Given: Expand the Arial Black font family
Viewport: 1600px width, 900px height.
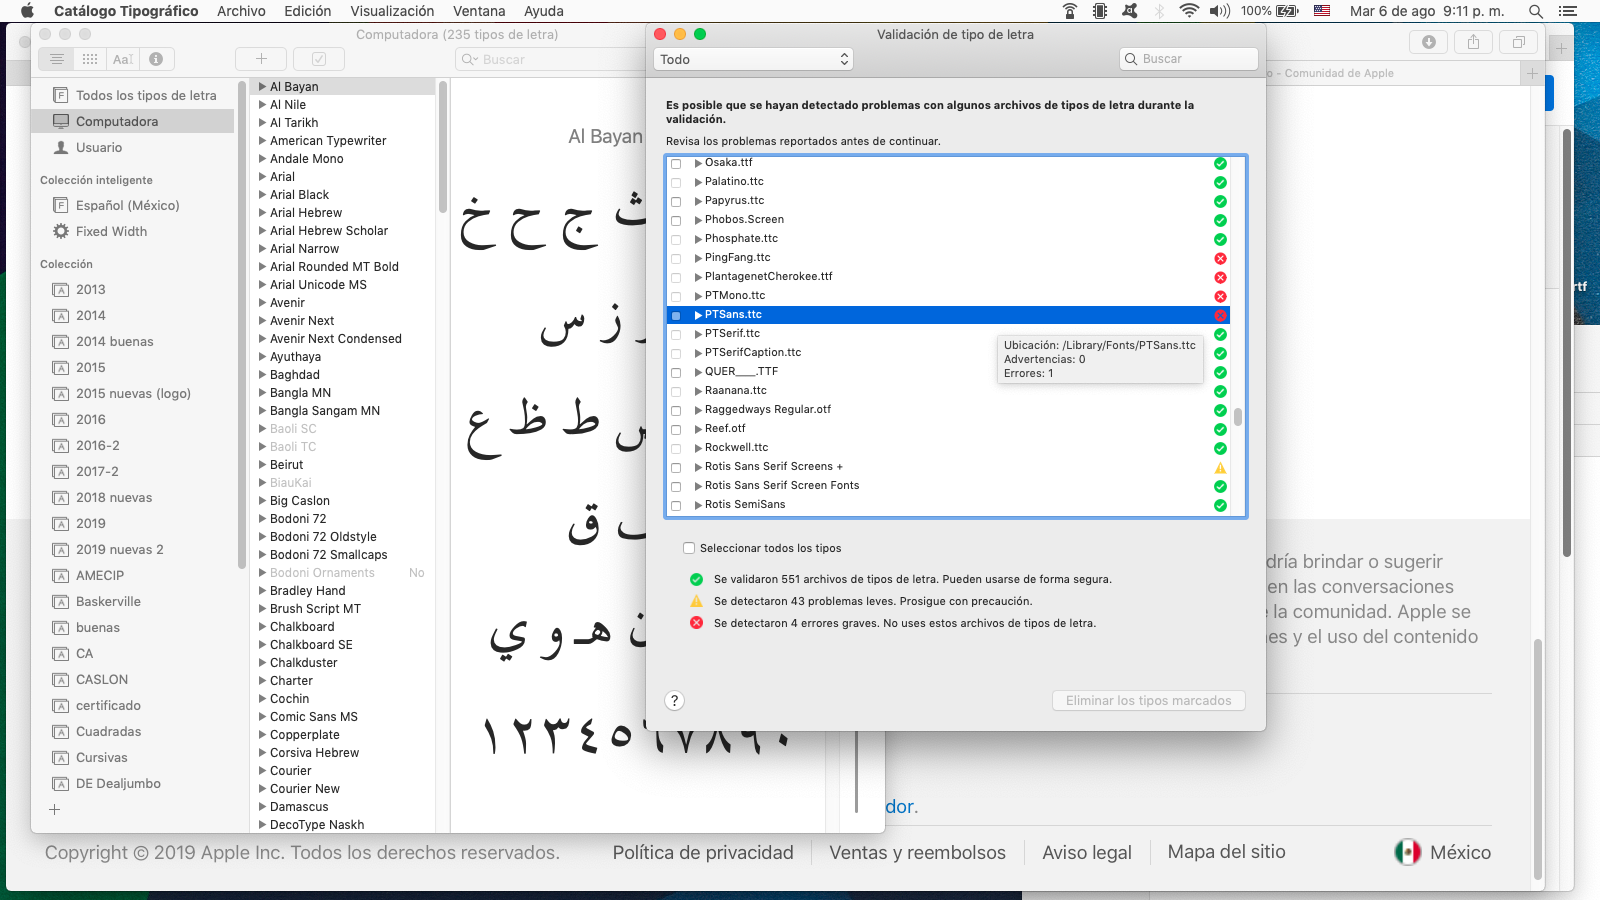Looking at the screenshot, I should 262,195.
